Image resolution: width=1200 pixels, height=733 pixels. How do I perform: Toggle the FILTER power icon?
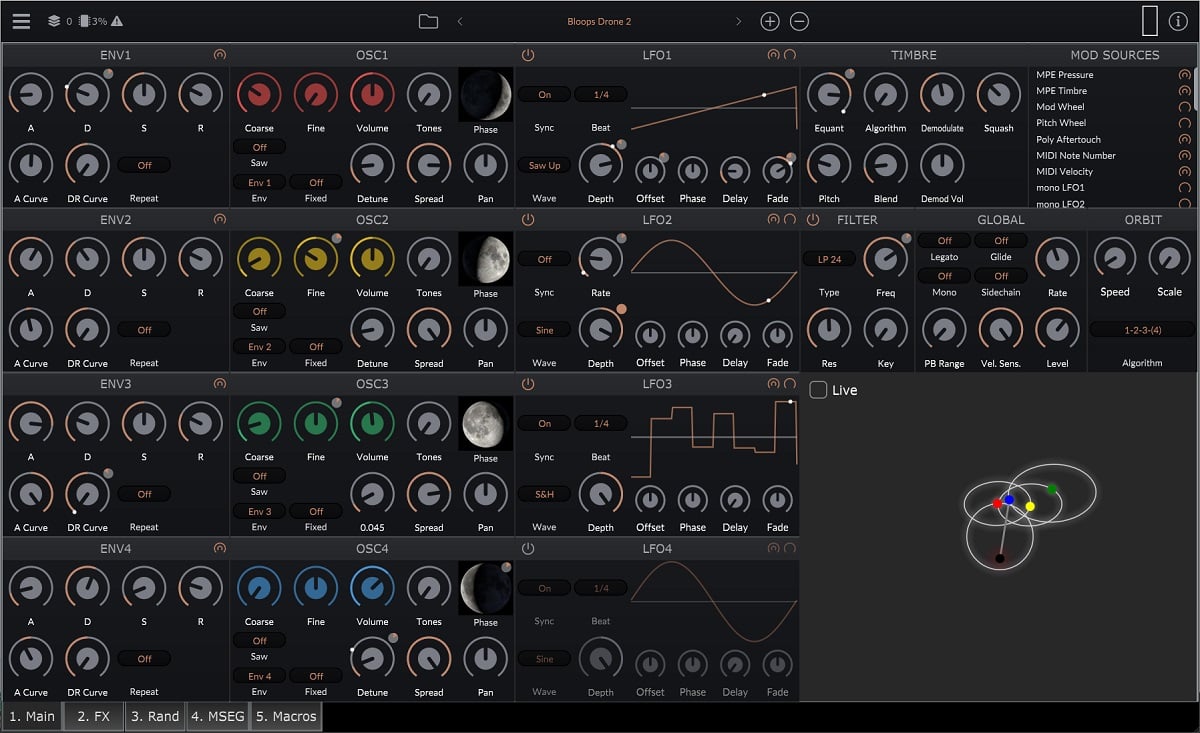812,219
